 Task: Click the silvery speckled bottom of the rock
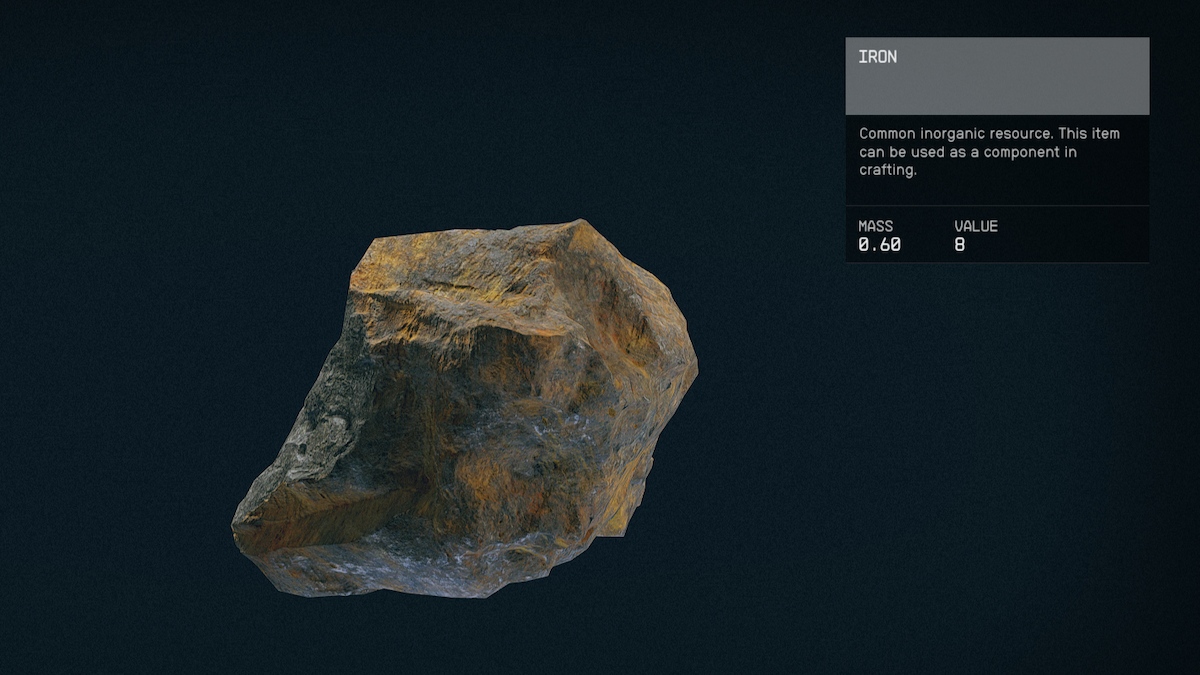tap(400, 570)
